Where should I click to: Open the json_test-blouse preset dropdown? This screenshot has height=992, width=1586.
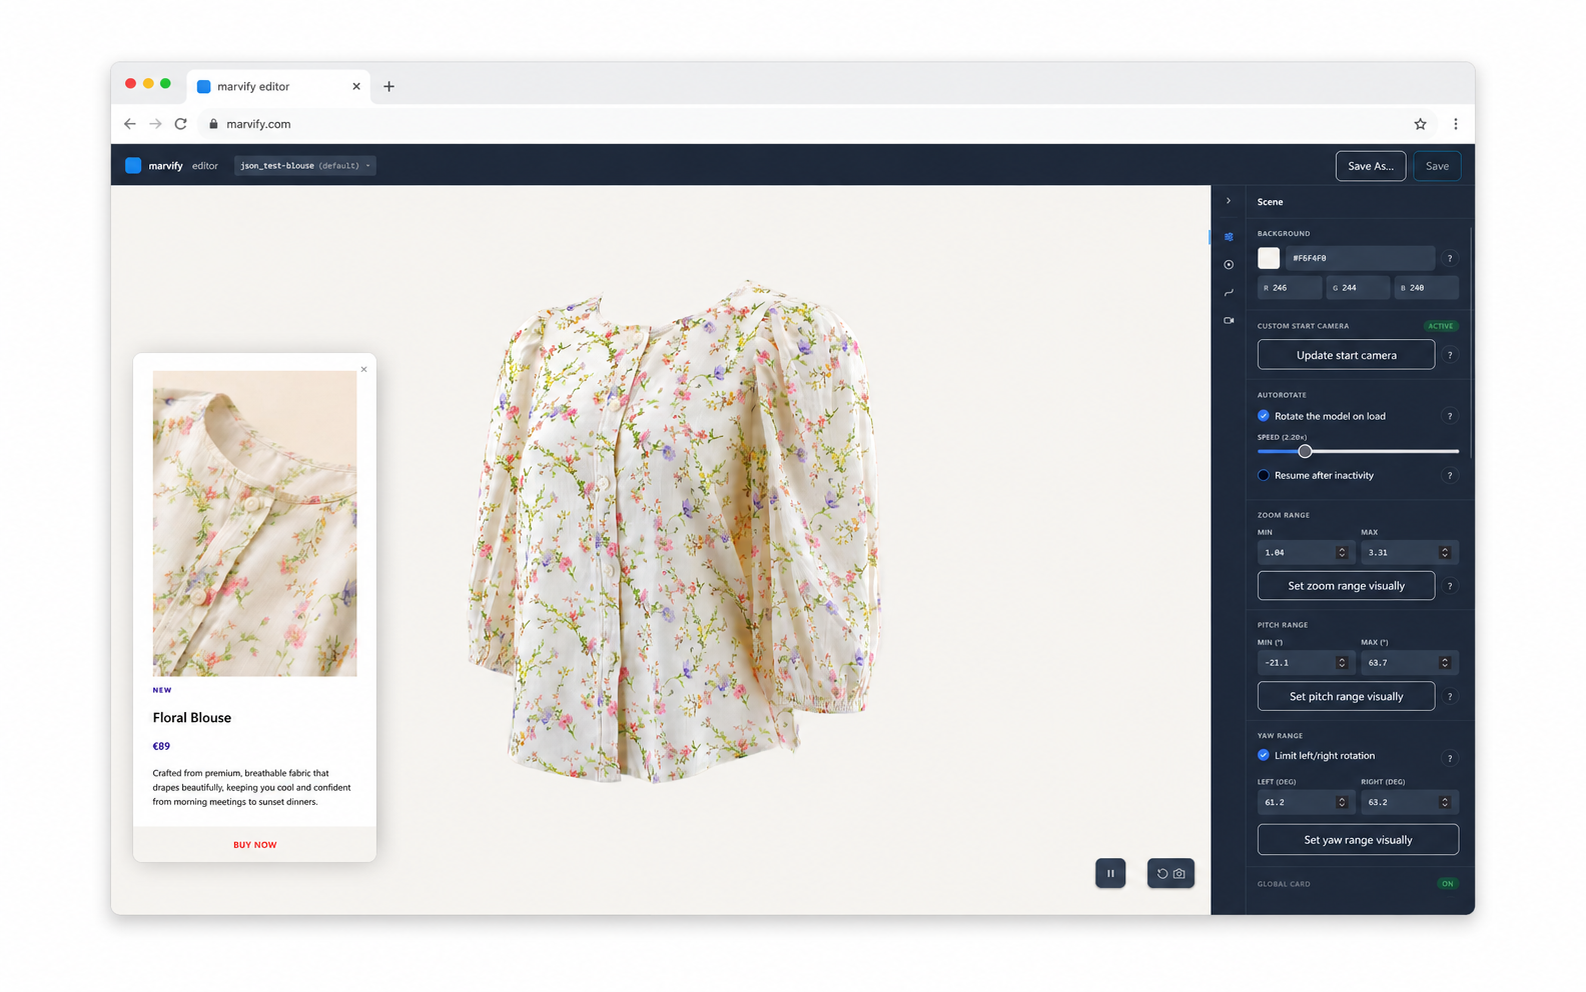coord(305,166)
